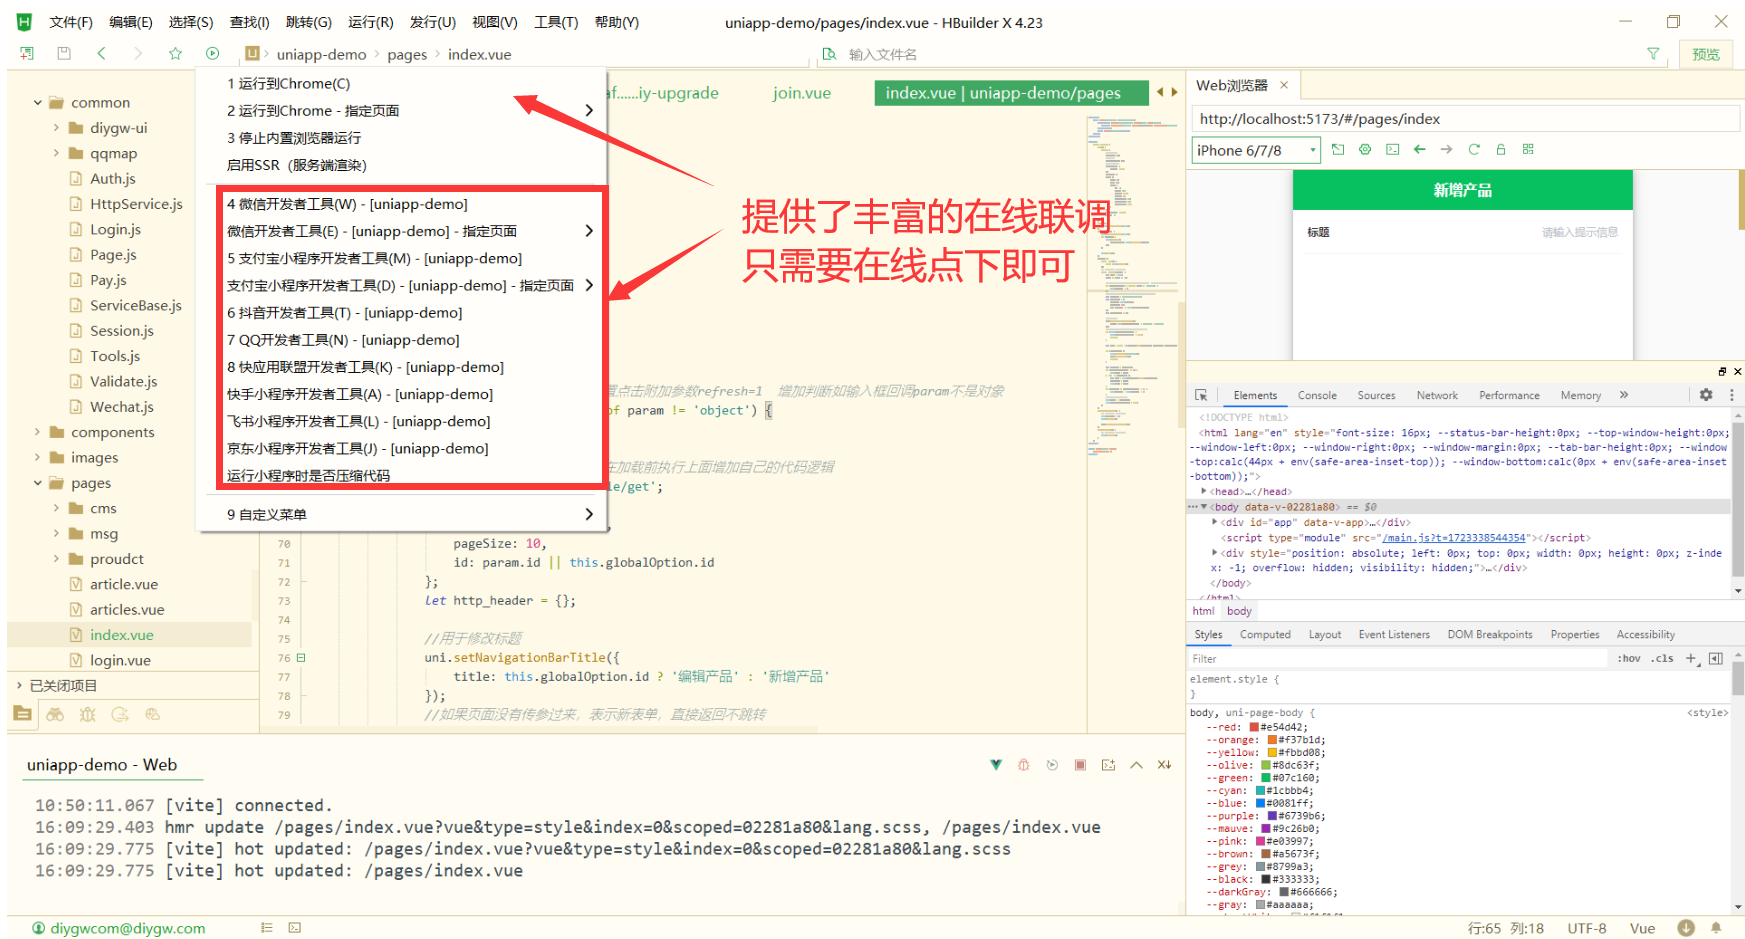Click the --purple color swatch
The height and width of the screenshot is (939, 1745).
(x=1273, y=816)
